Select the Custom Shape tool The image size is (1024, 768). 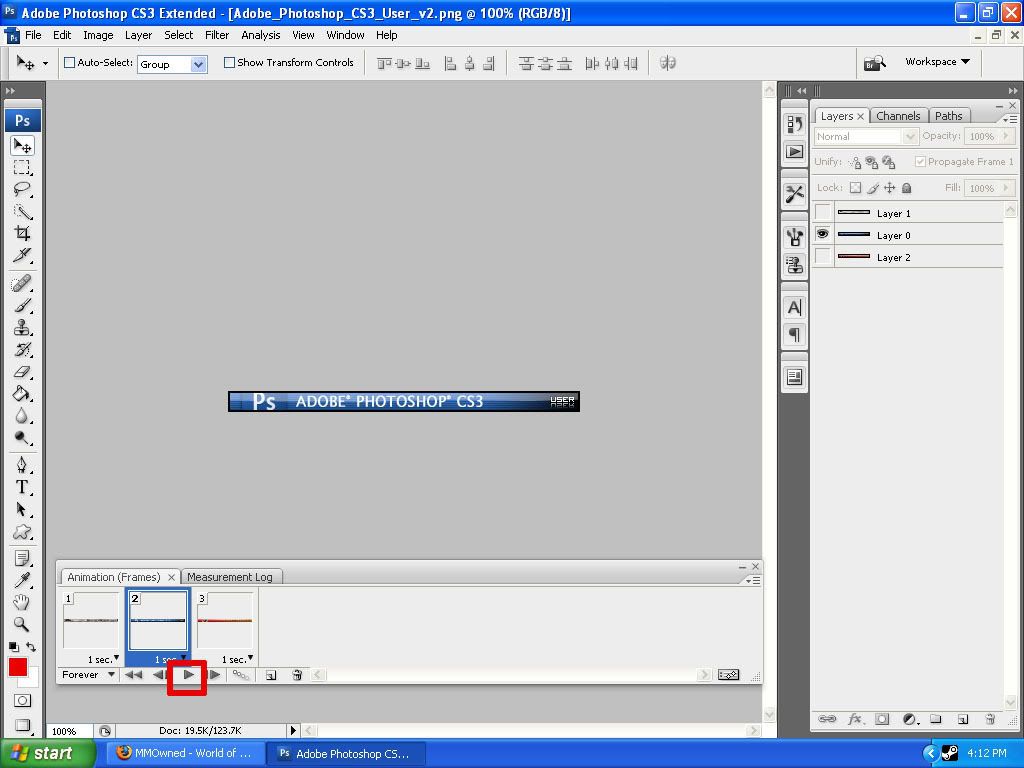[22, 532]
